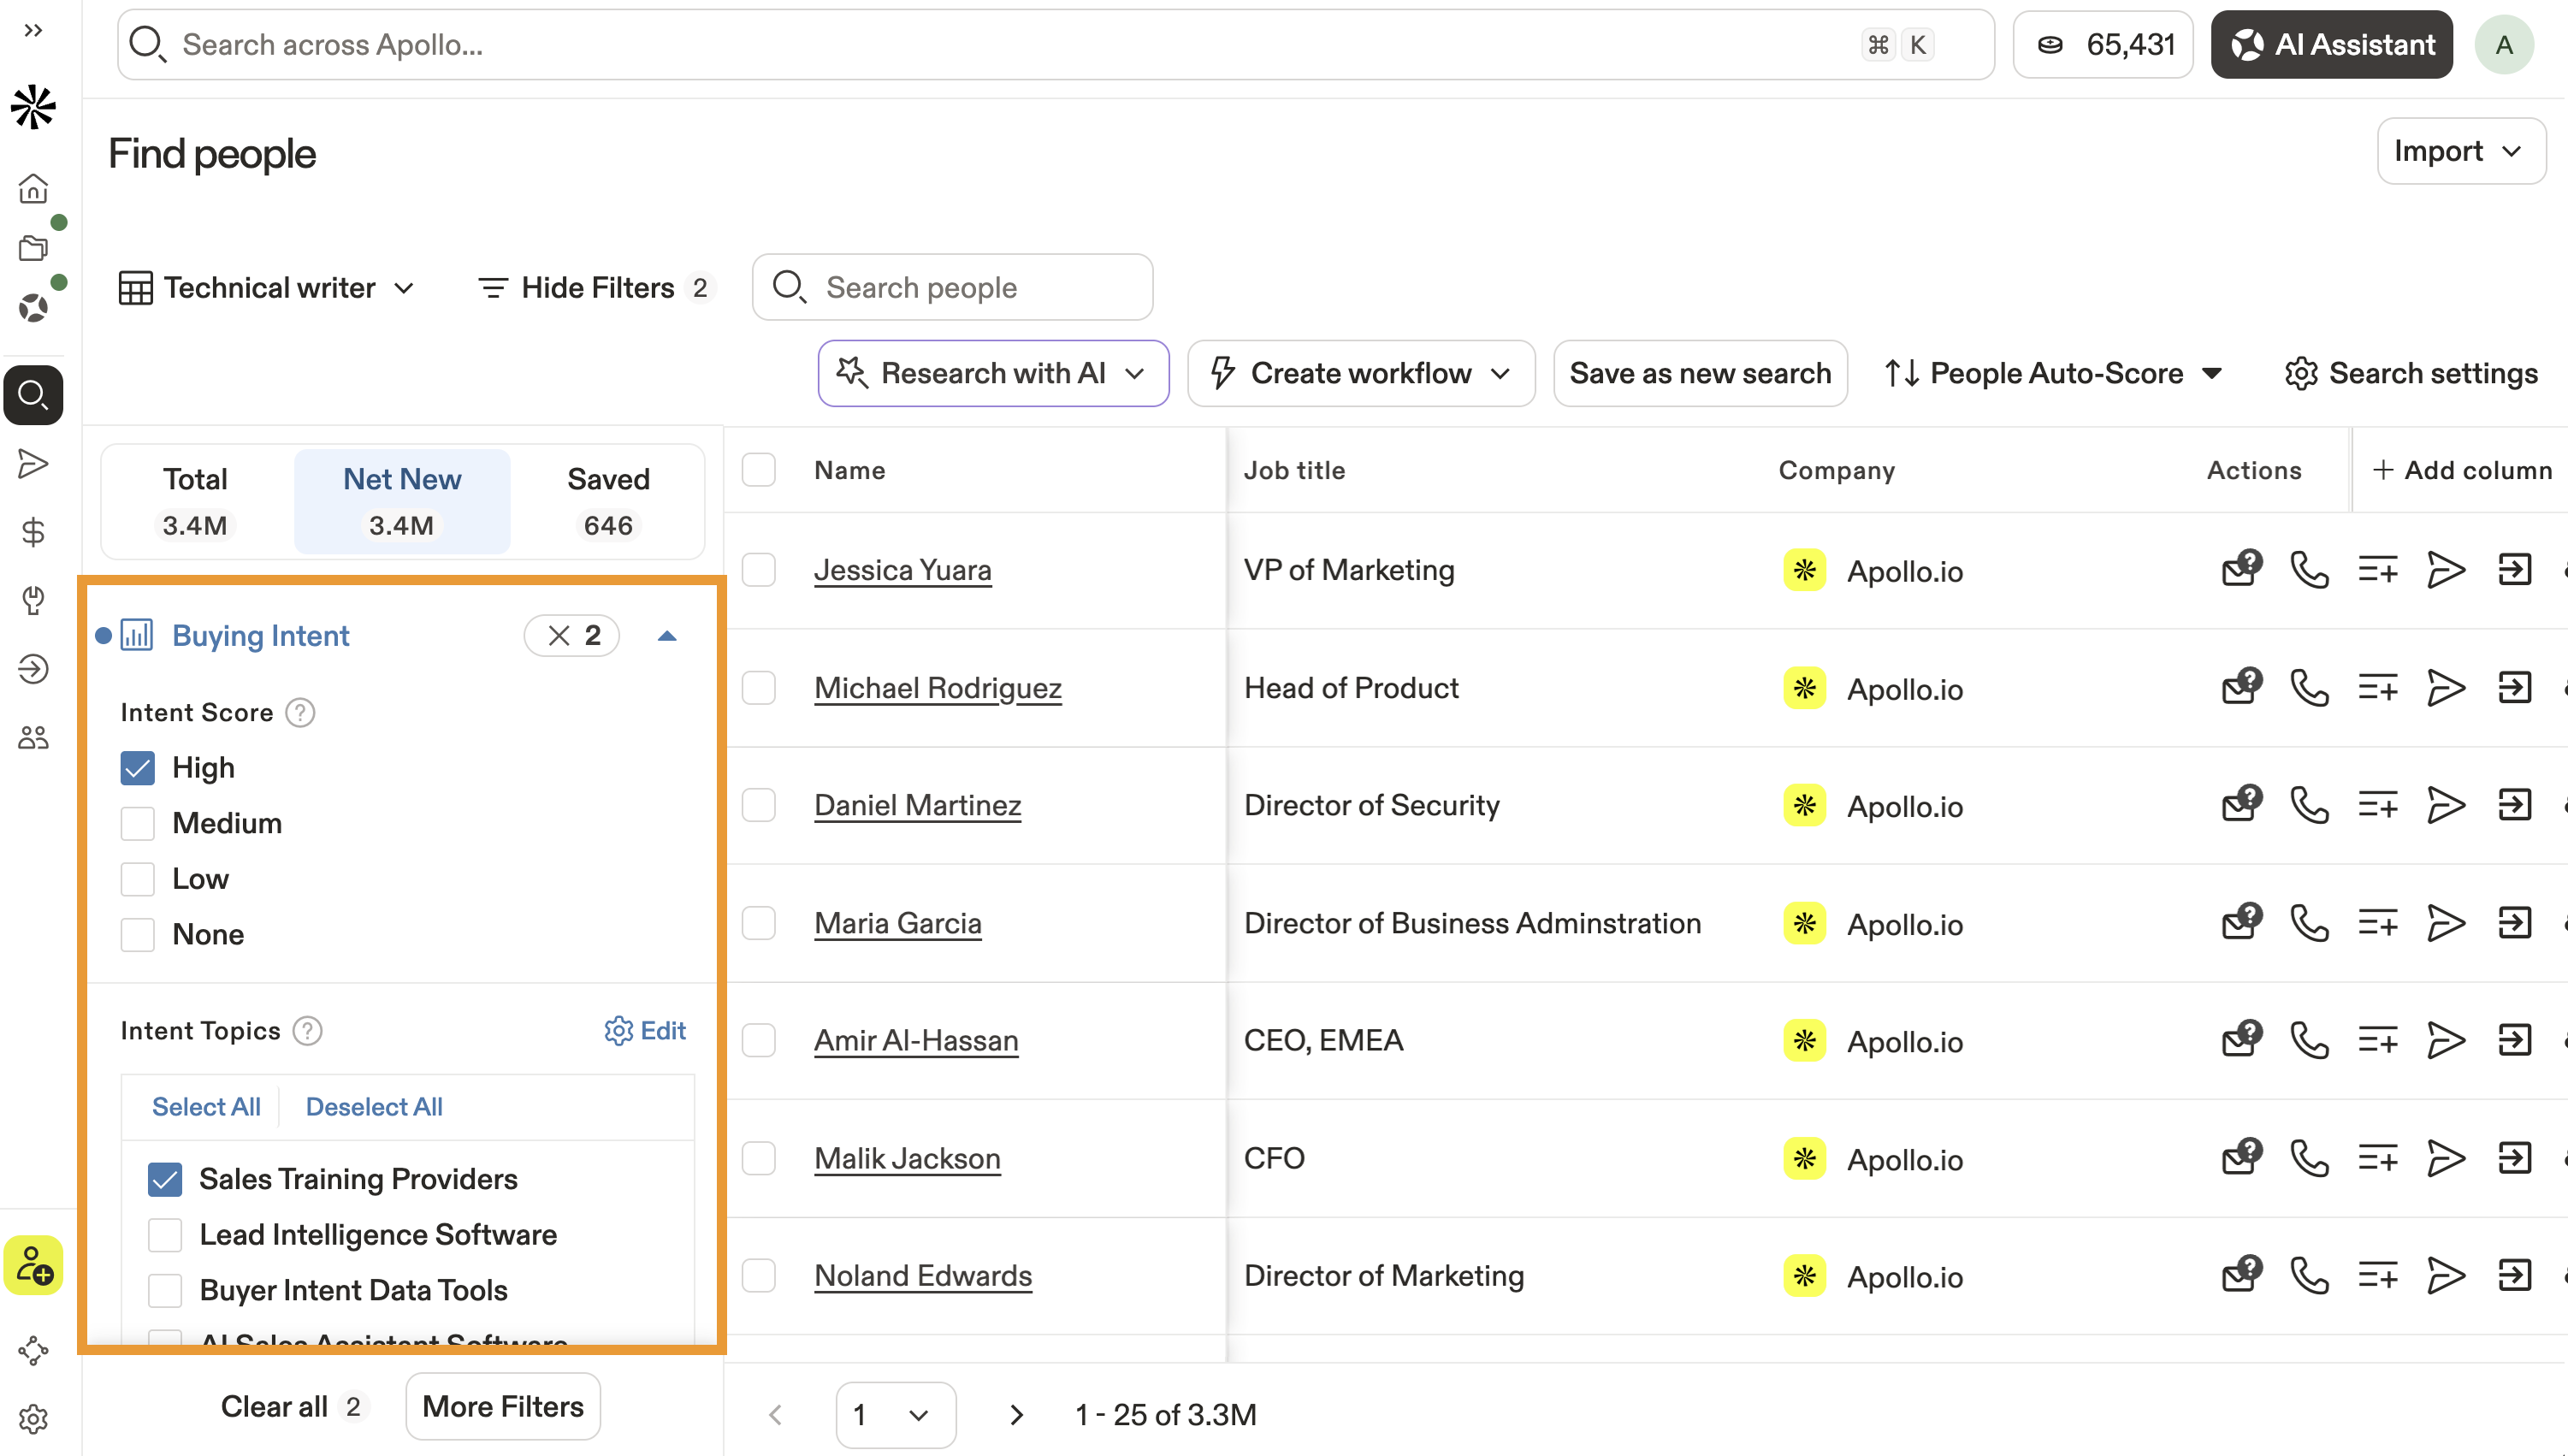Click the email icon in Michael Rodriguez's row
Viewport: 2568px width, 1456px height.
[2241, 688]
